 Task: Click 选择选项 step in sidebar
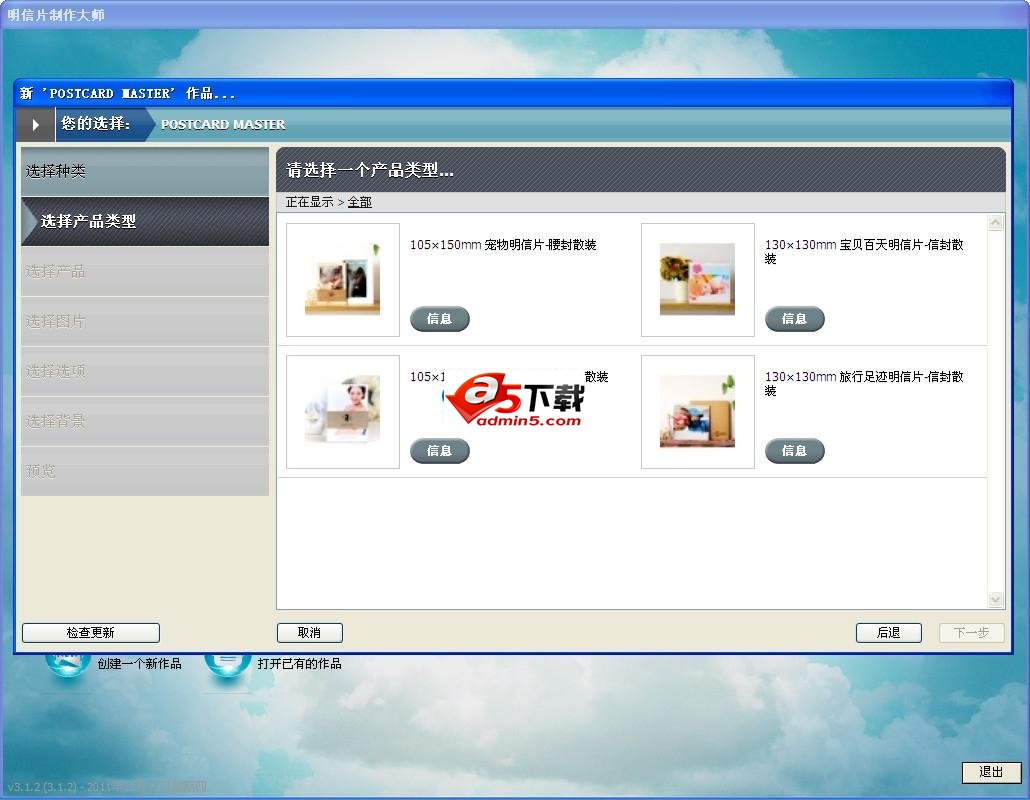[145, 371]
